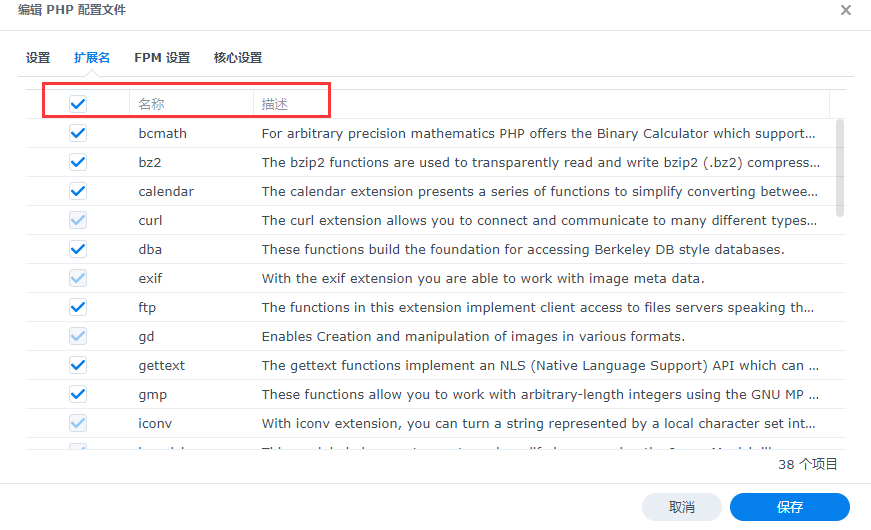This screenshot has width=871, height=530.
Task: Toggle the calendar extension checkbox
Action: click(77, 191)
